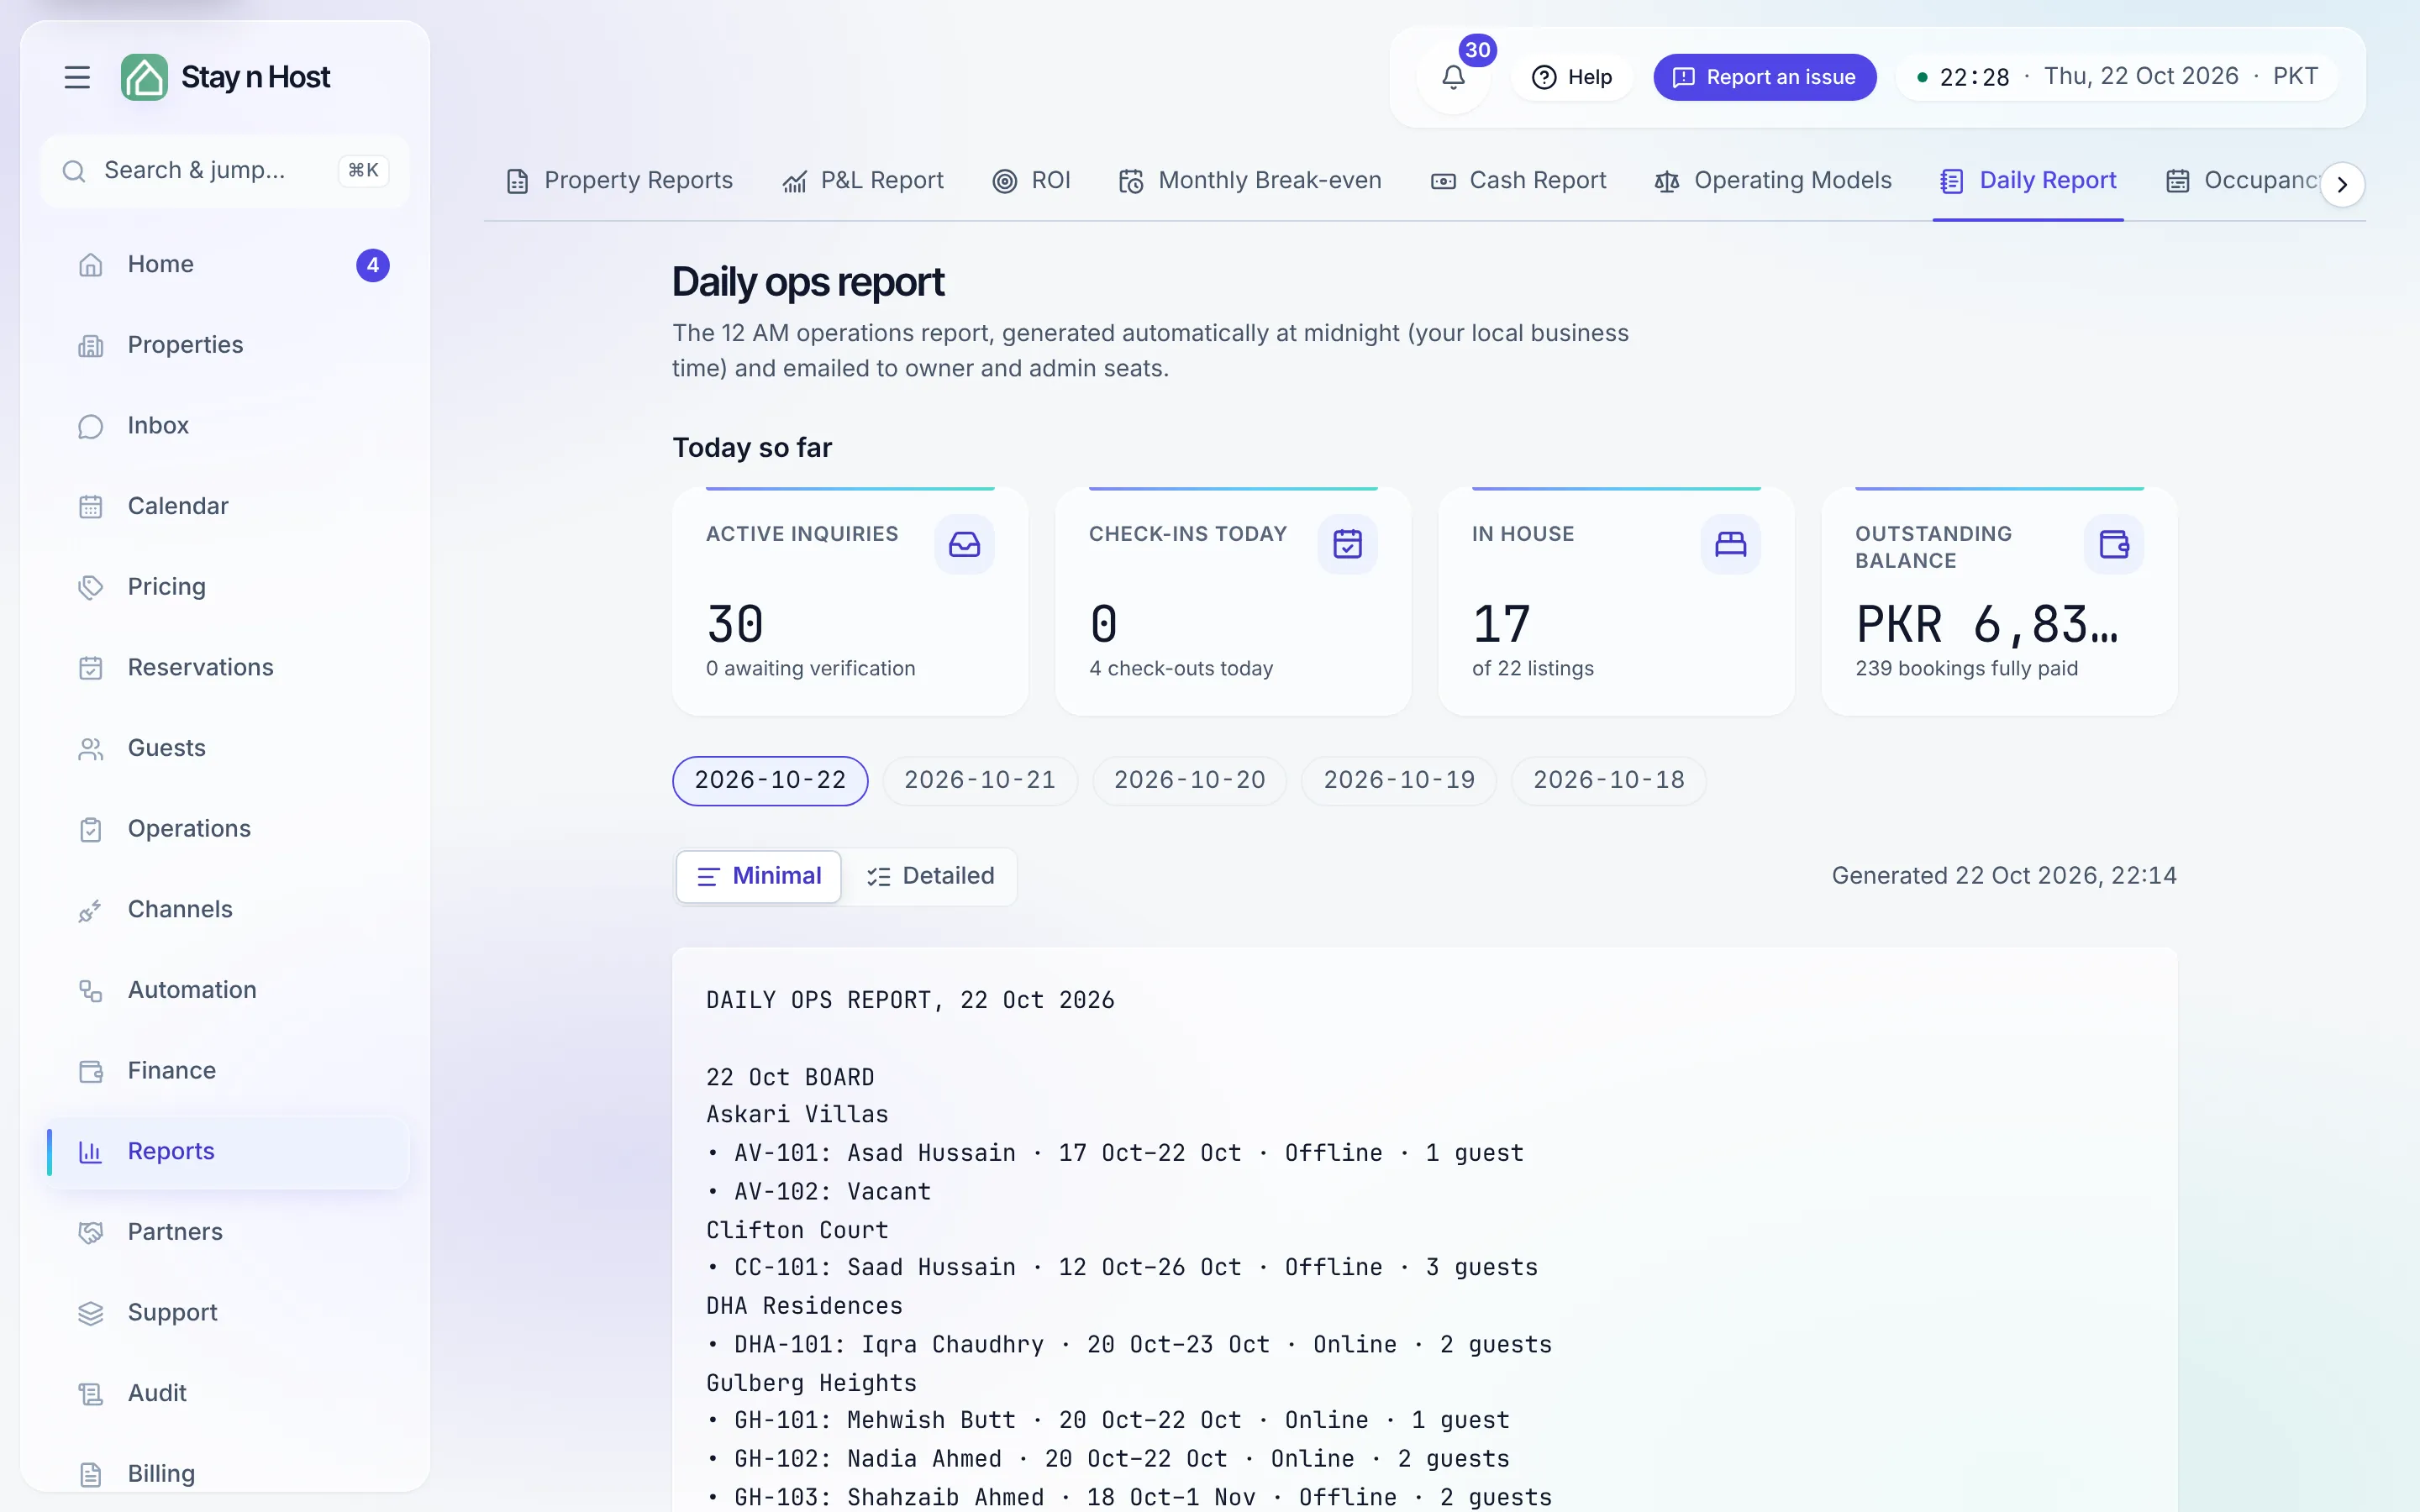The height and width of the screenshot is (1512, 2420).
Task: Switch to Operating Models tab
Action: click(1773, 181)
